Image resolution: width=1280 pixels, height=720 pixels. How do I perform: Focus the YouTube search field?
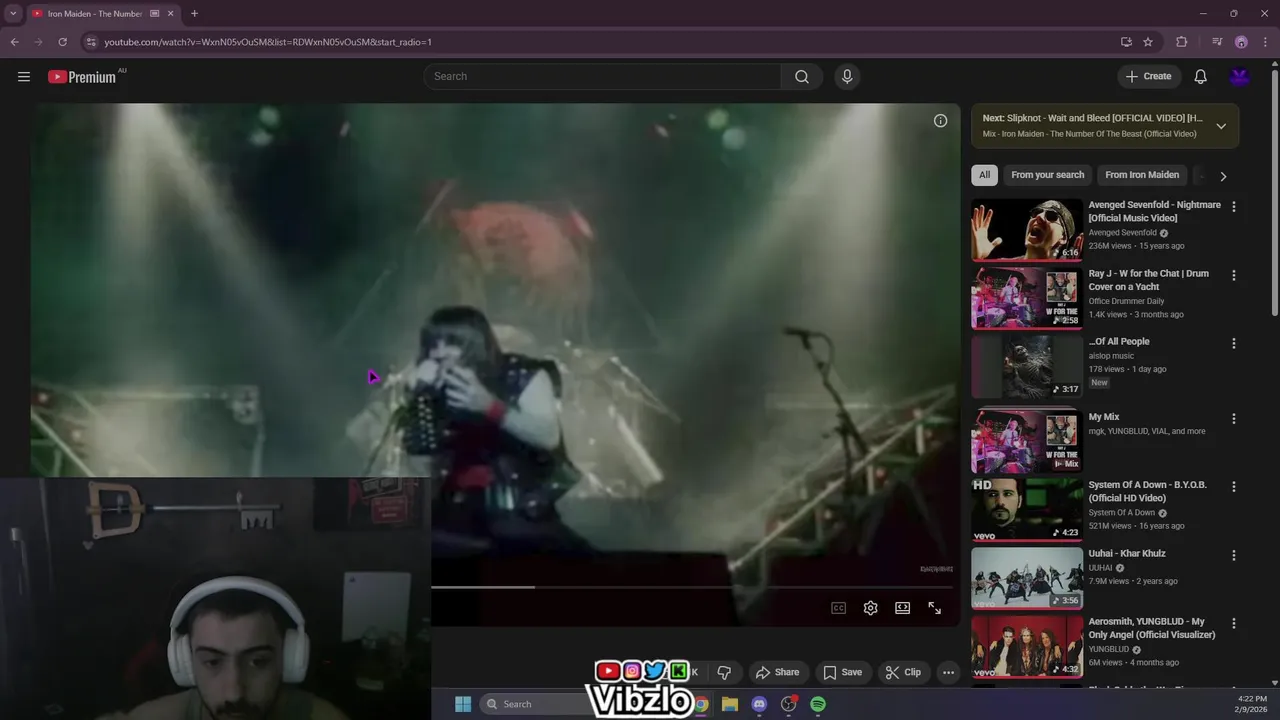[x=603, y=76]
